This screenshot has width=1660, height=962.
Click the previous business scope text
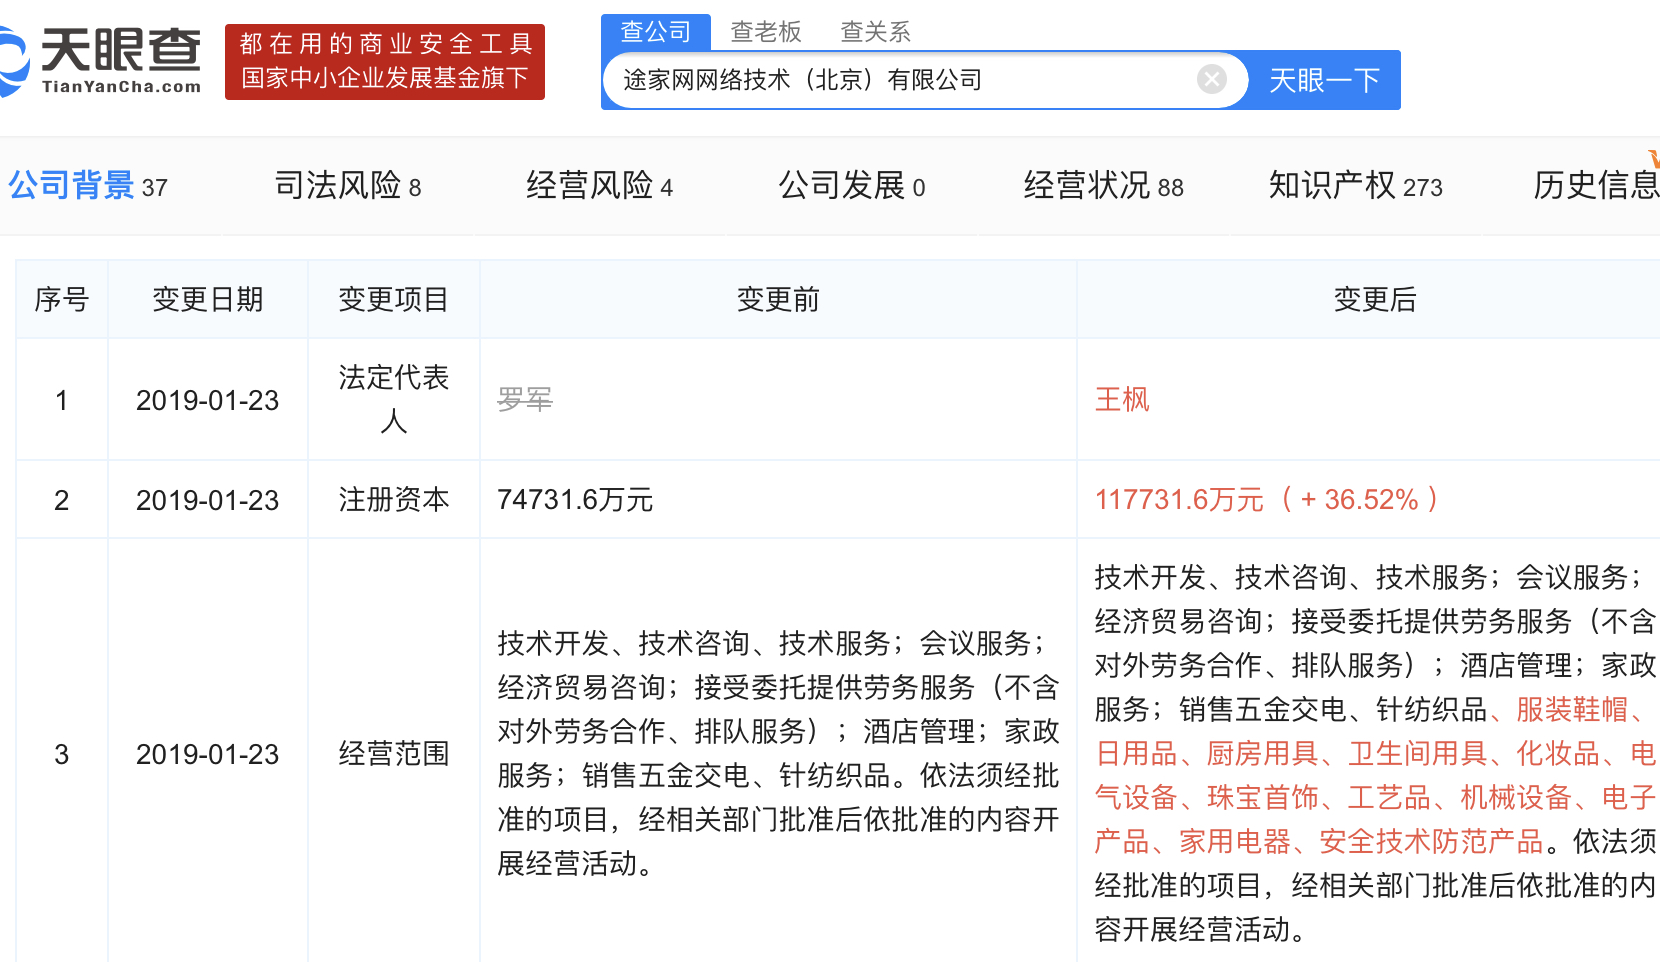point(778,753)
